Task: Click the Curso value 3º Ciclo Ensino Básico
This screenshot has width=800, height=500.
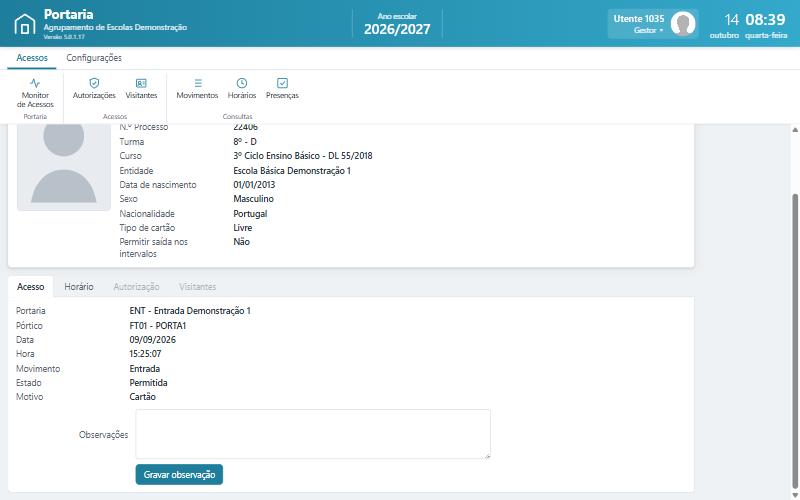Action: coord(303,156)
